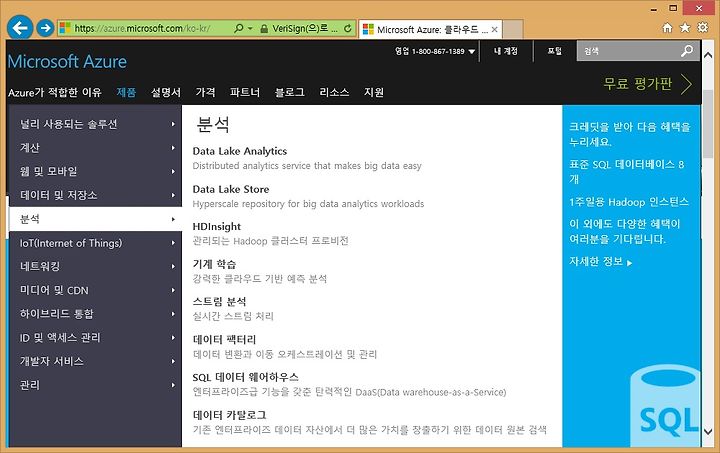Open 스트림 분석 link

pos(219,302)
